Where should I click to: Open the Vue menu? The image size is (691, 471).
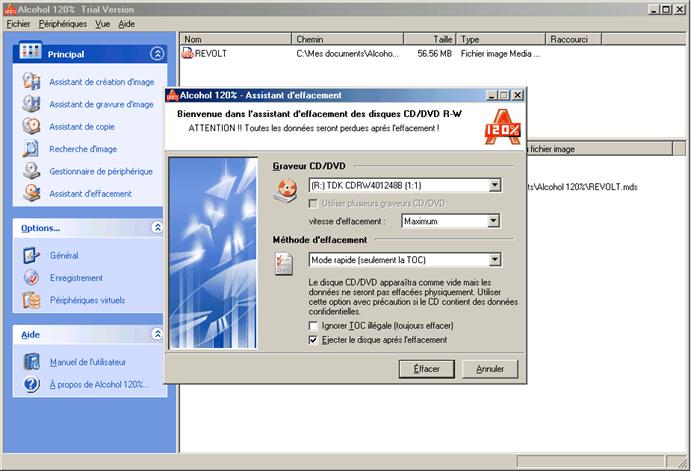coord(102,24)
